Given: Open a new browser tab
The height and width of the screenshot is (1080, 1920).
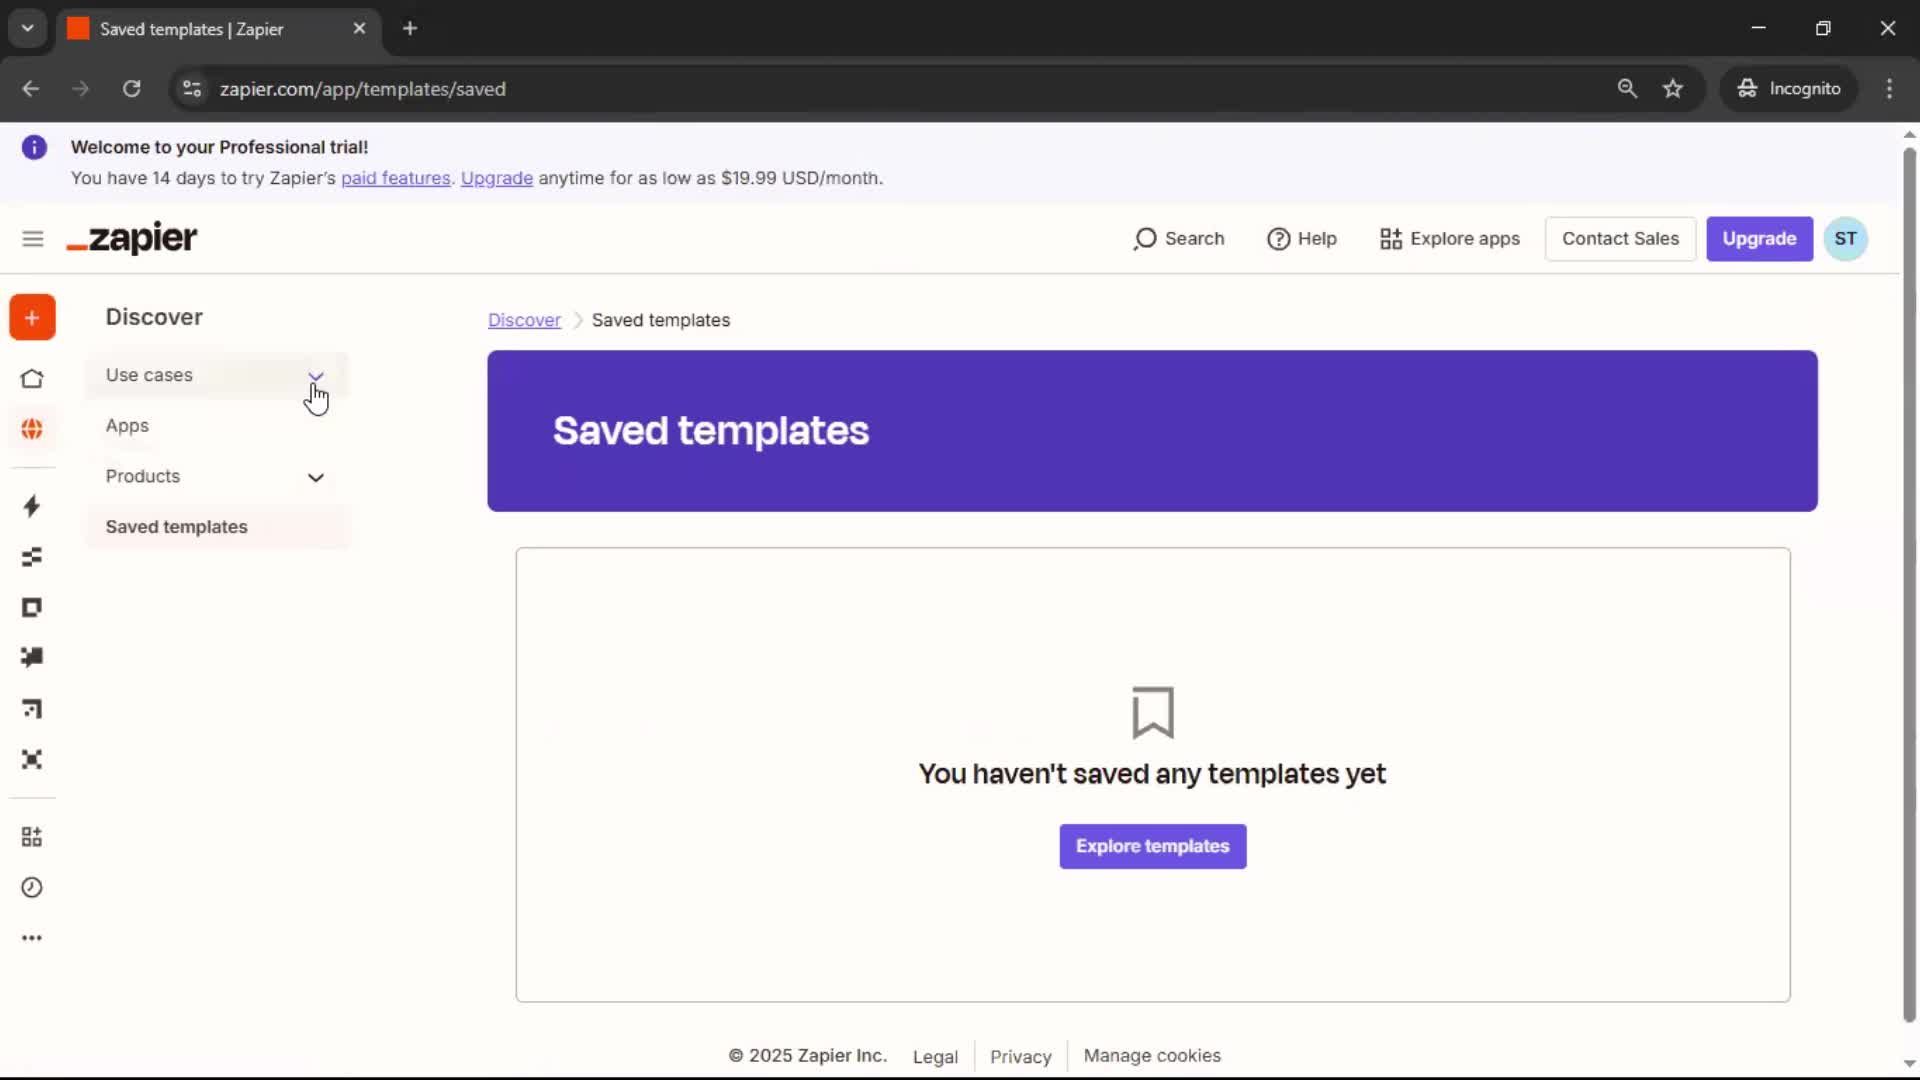Looking at the screenshot, I should [410, 29].
